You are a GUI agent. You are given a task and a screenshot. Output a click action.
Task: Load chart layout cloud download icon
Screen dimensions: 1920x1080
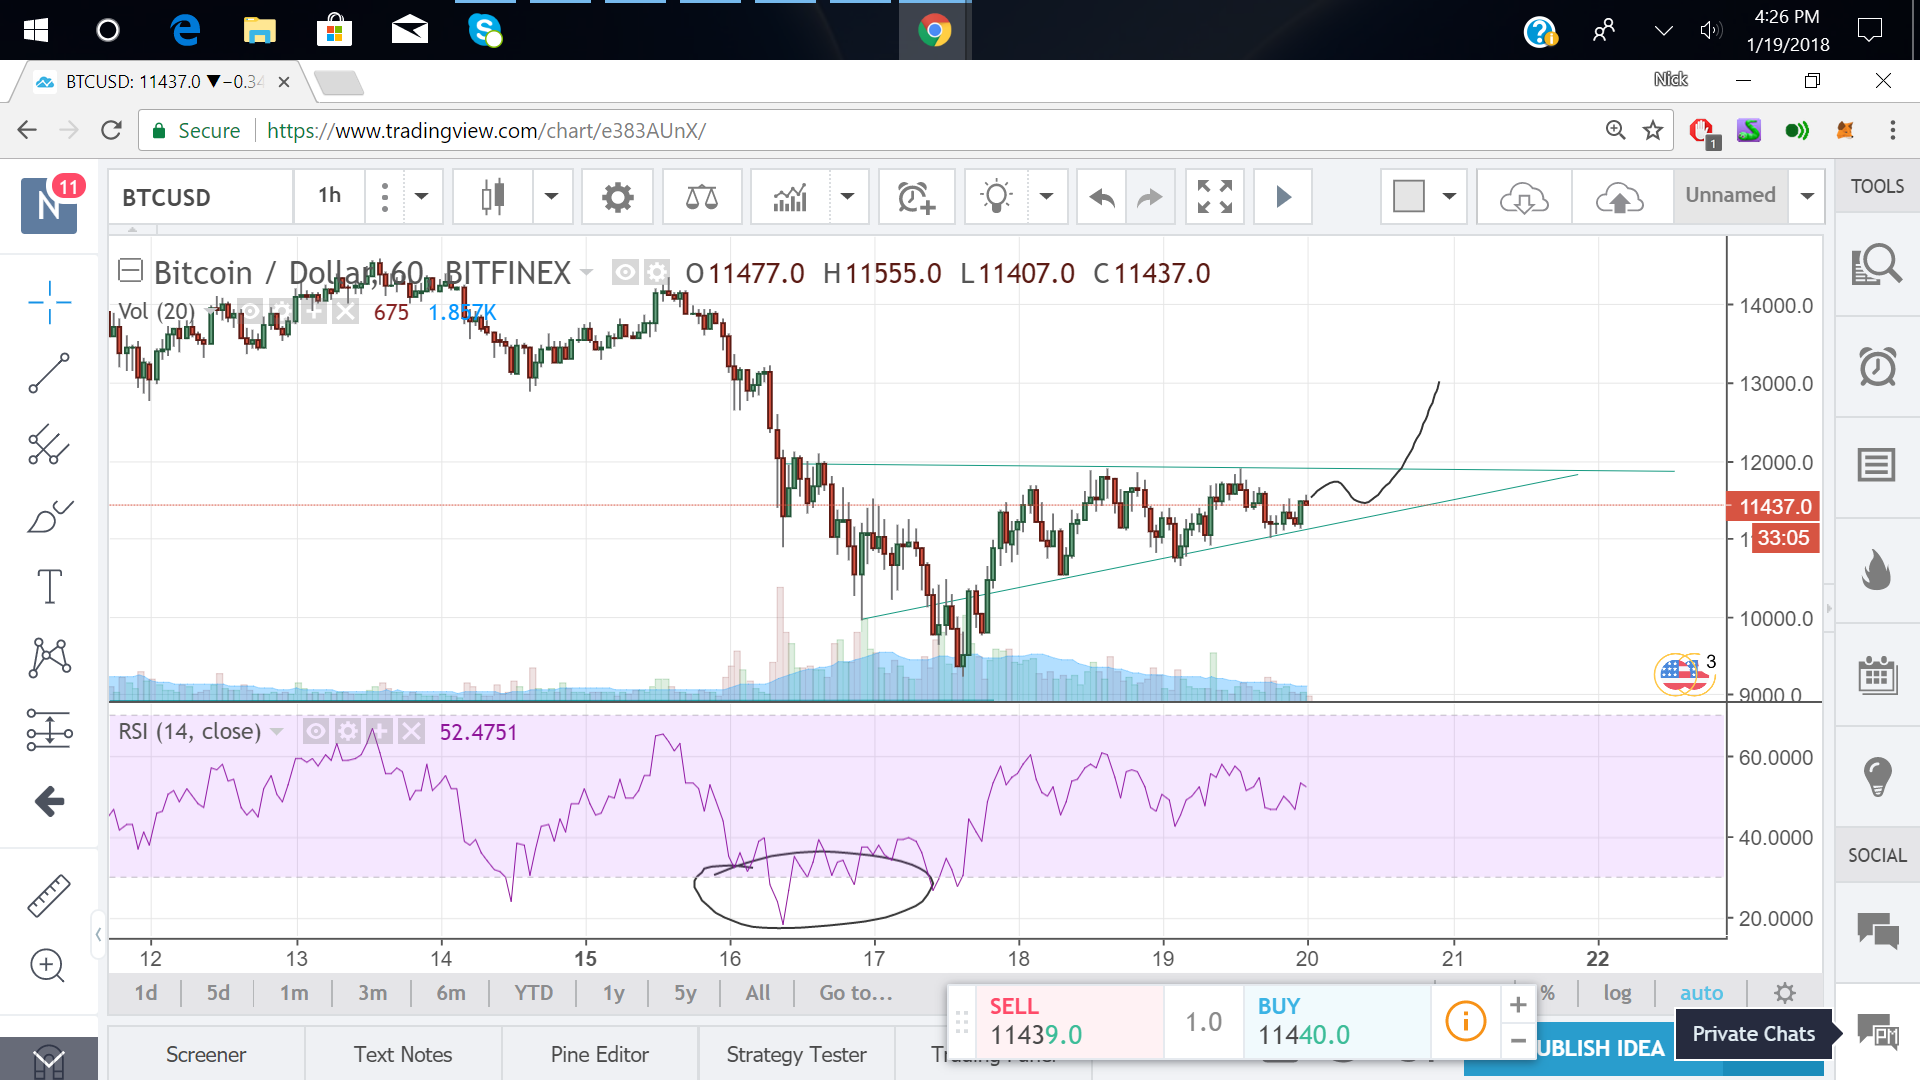coord(1524,197)
